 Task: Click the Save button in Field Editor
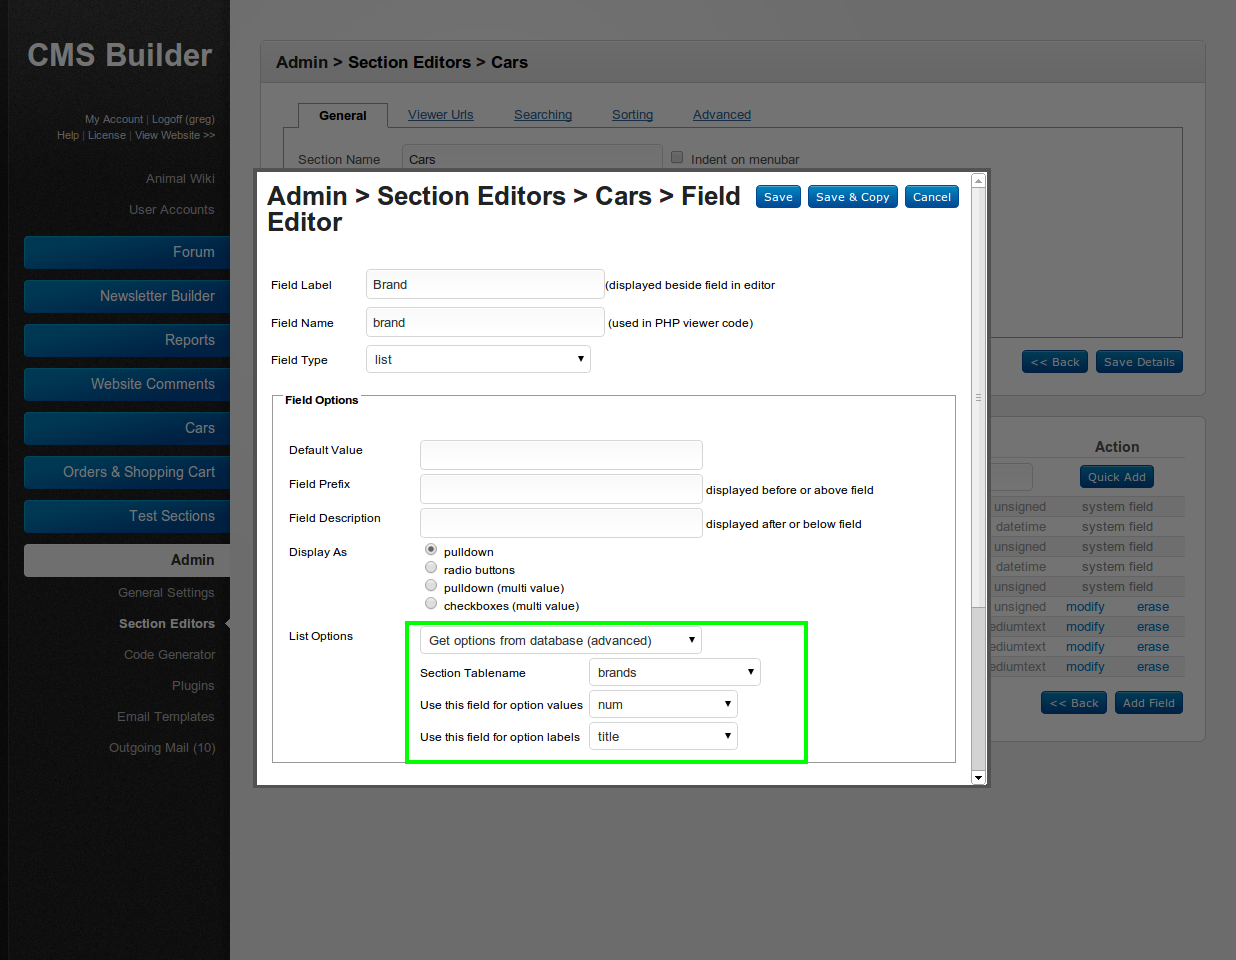click(x=778, y=197)
